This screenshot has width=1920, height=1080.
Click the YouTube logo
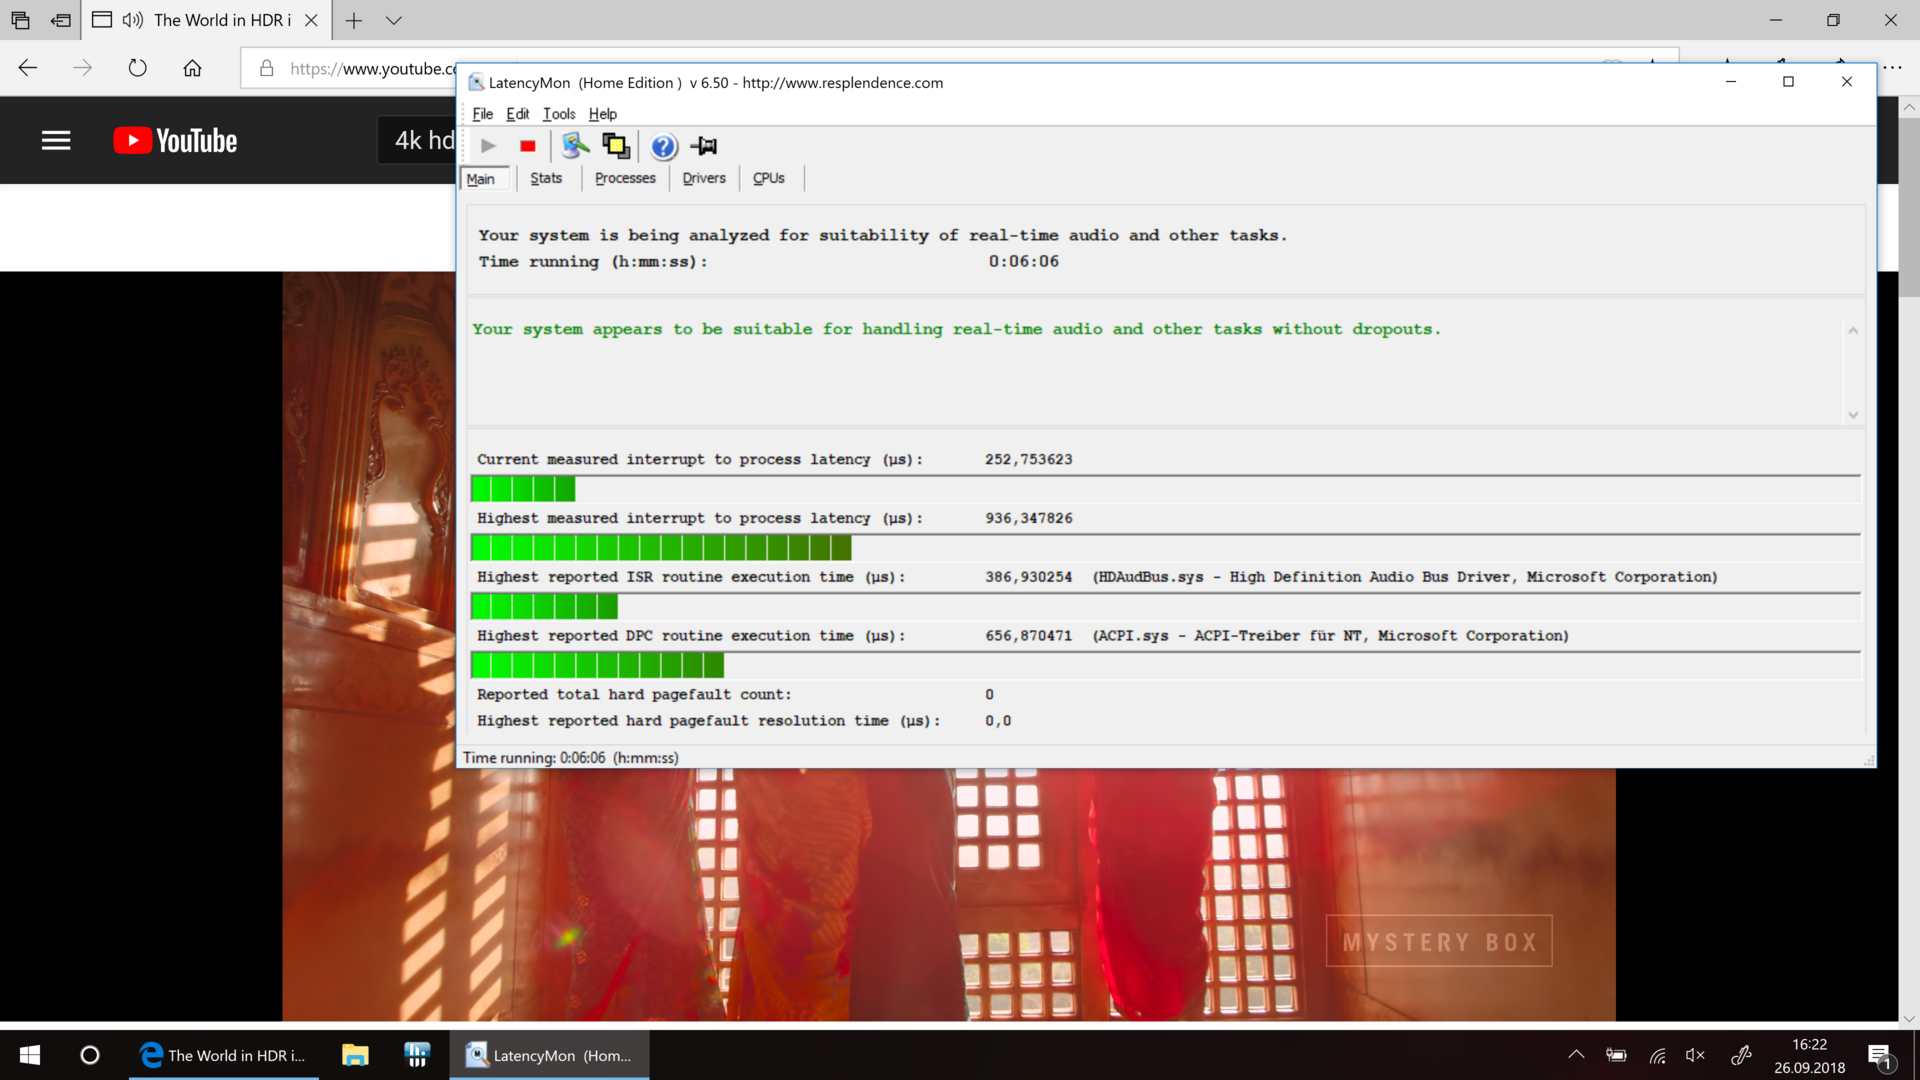pyautogui.click(x=176, y=141)
